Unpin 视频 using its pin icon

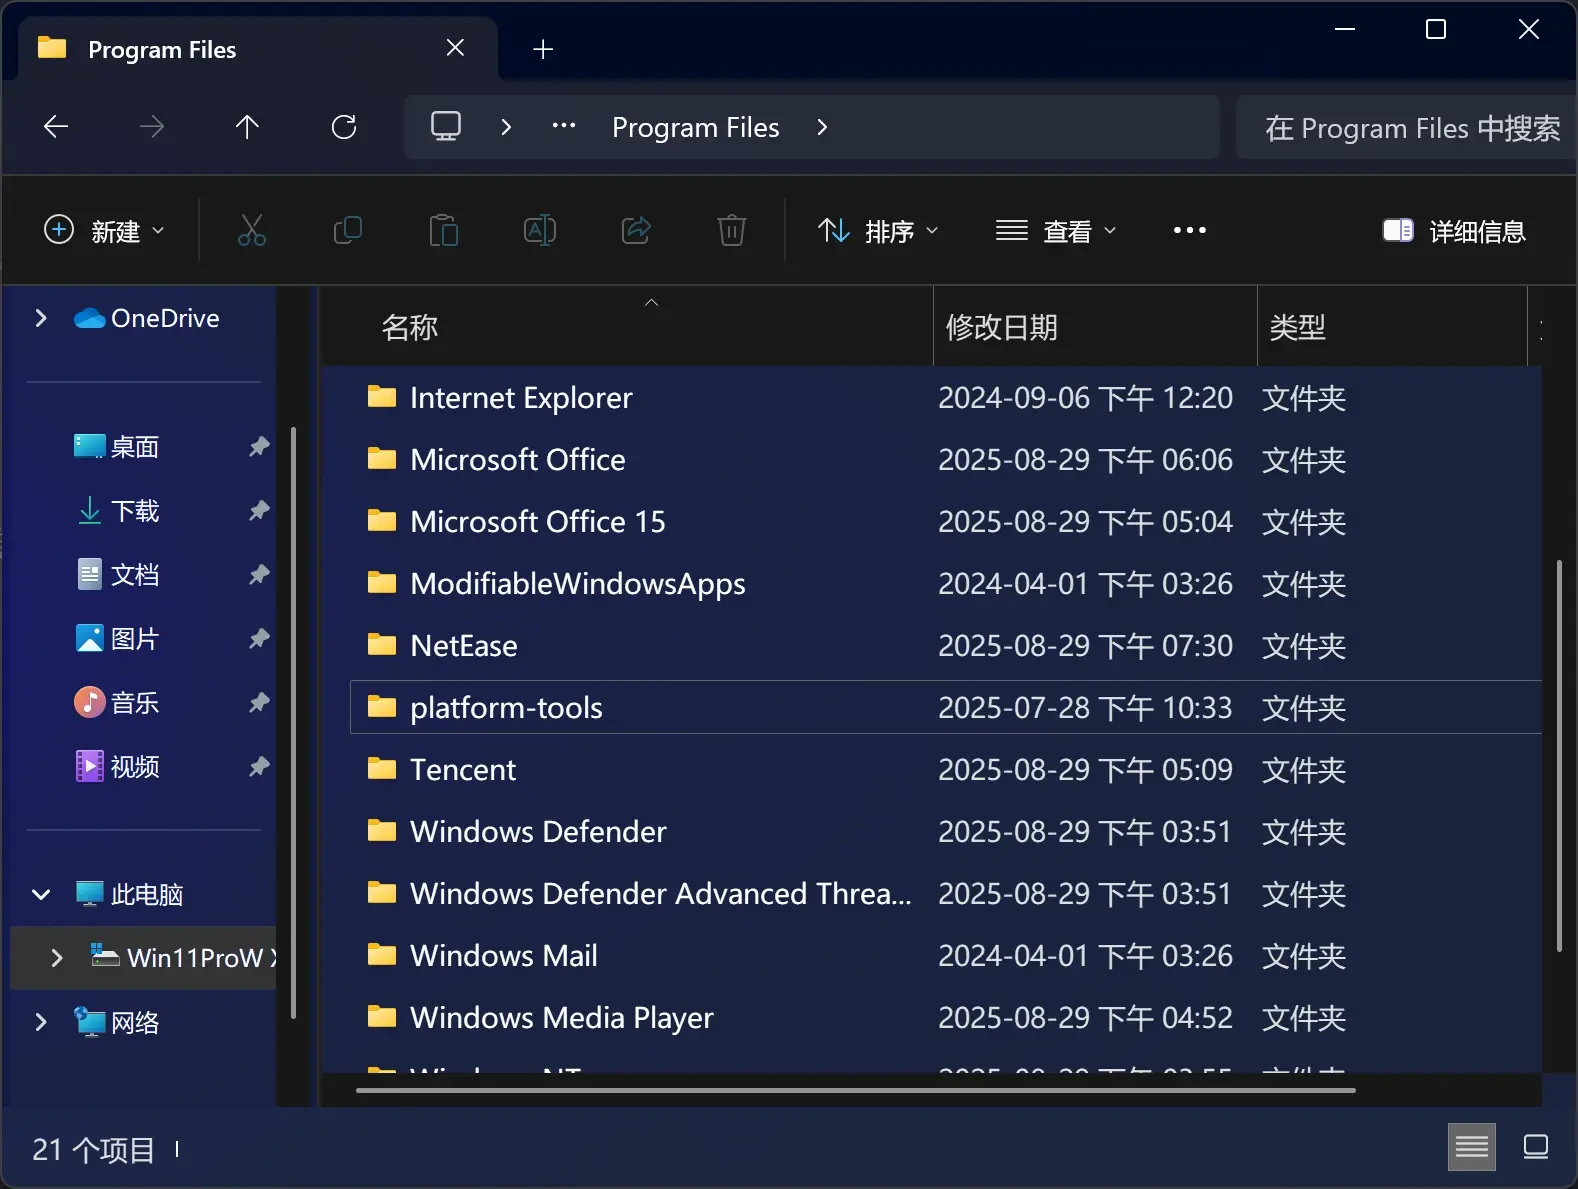coord(259,766)
